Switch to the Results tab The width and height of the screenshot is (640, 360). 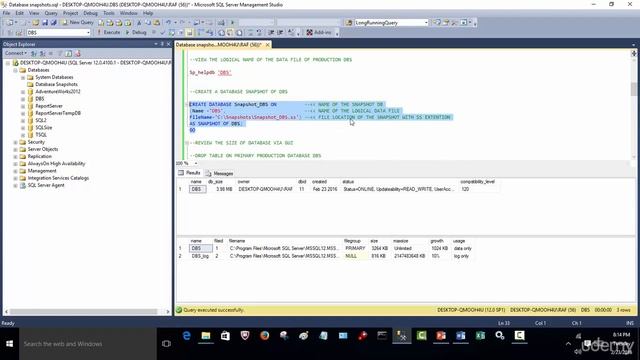click(x=189, y=173)
